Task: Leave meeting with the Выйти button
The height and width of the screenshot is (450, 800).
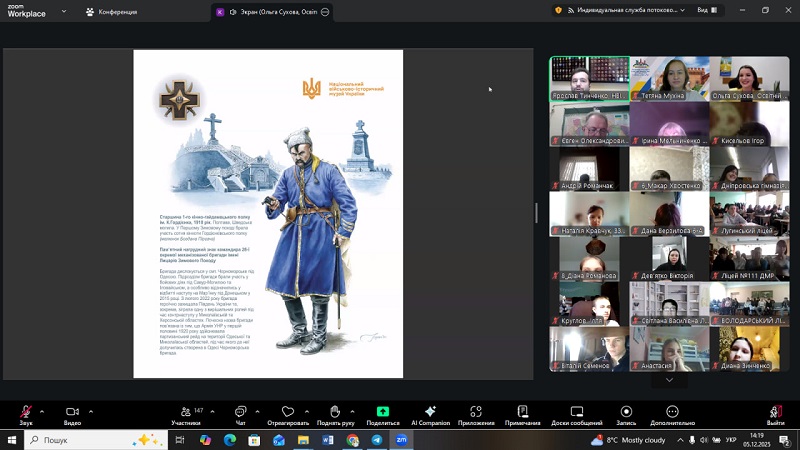Action: 776,412
